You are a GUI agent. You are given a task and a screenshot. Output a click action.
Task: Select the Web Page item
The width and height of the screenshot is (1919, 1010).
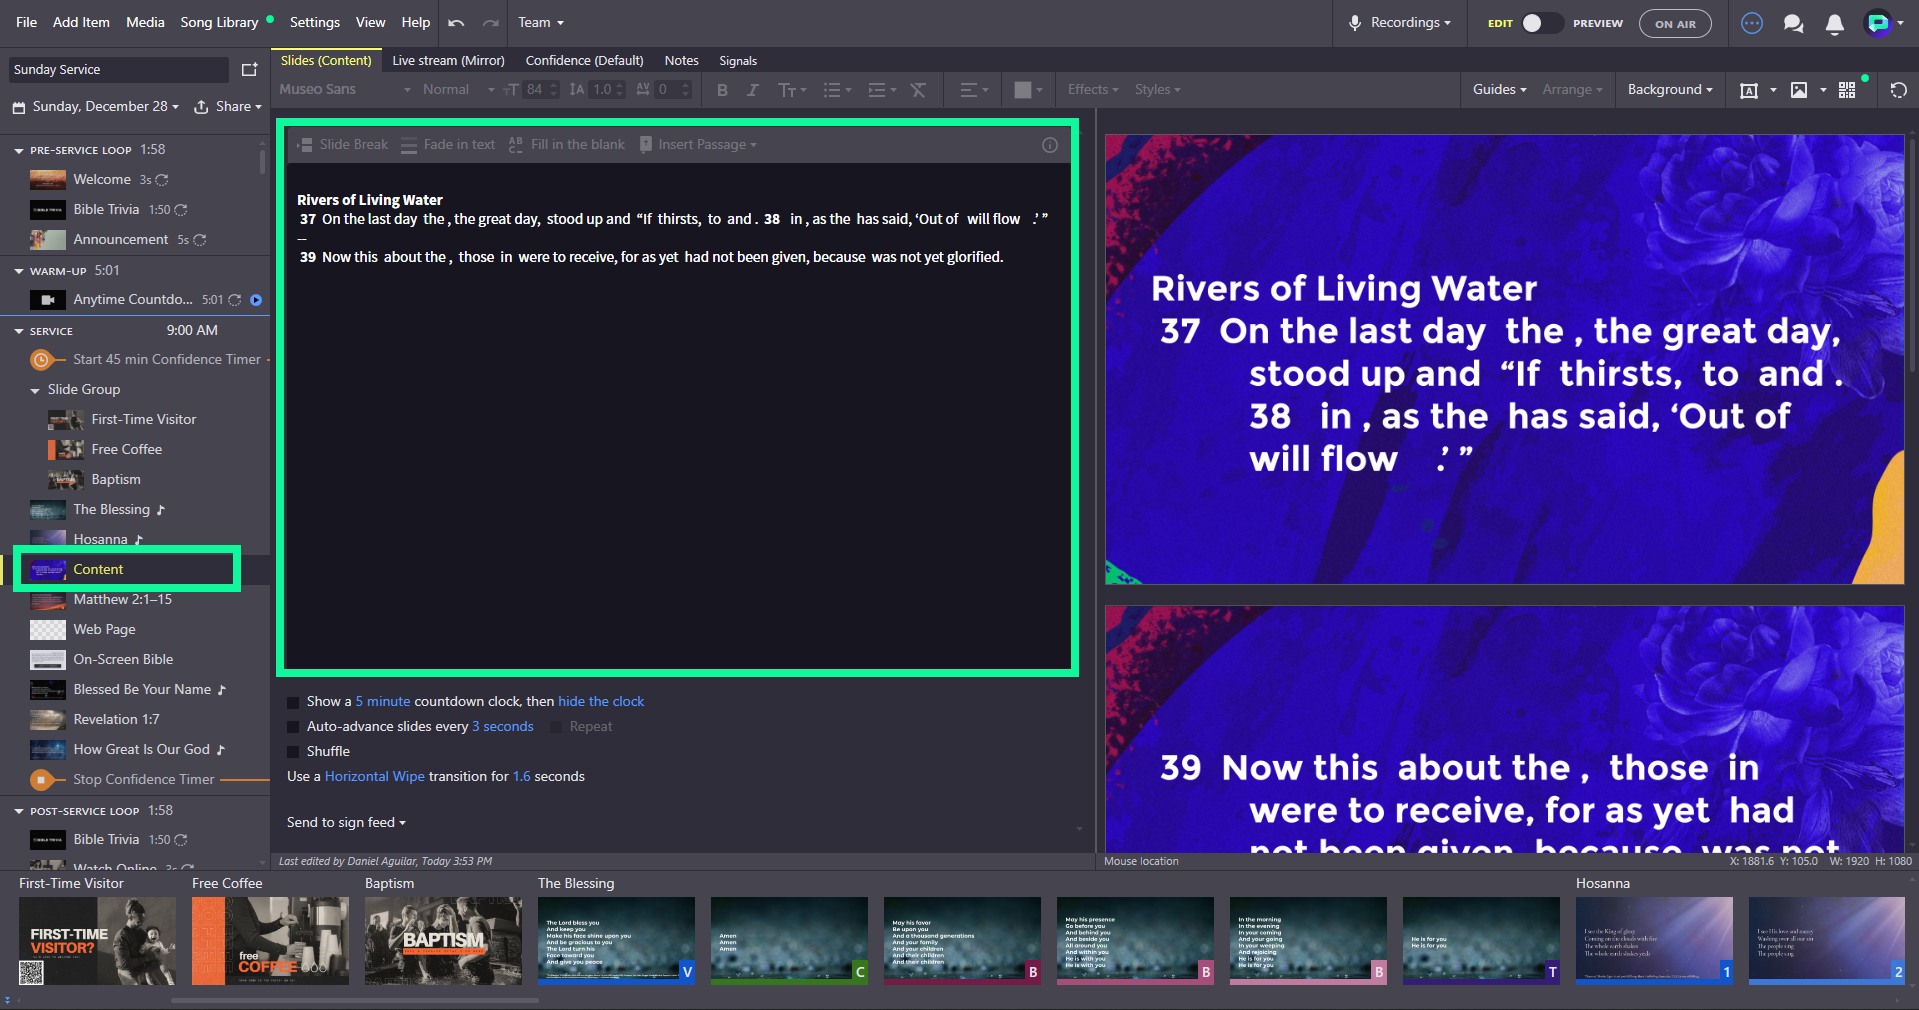(x=104, y=630)
